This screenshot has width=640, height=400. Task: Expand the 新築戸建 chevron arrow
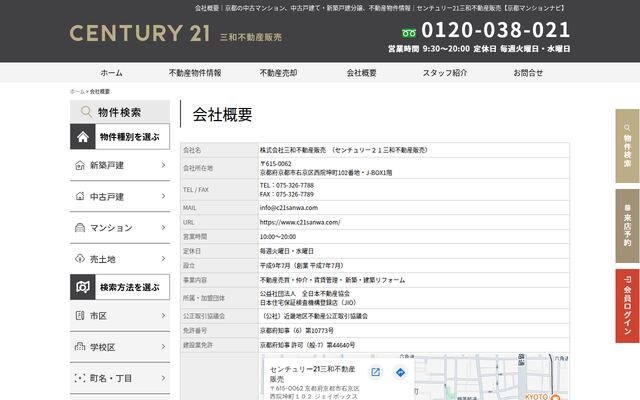(x=163, y=165)
